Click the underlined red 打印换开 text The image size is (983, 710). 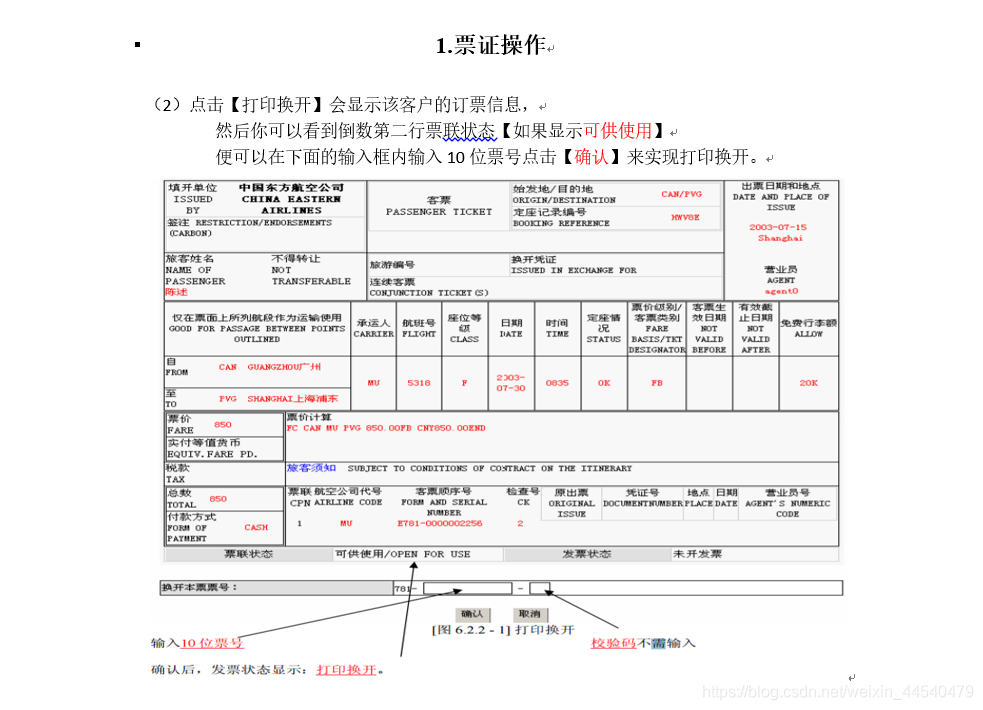pos(347,670)
